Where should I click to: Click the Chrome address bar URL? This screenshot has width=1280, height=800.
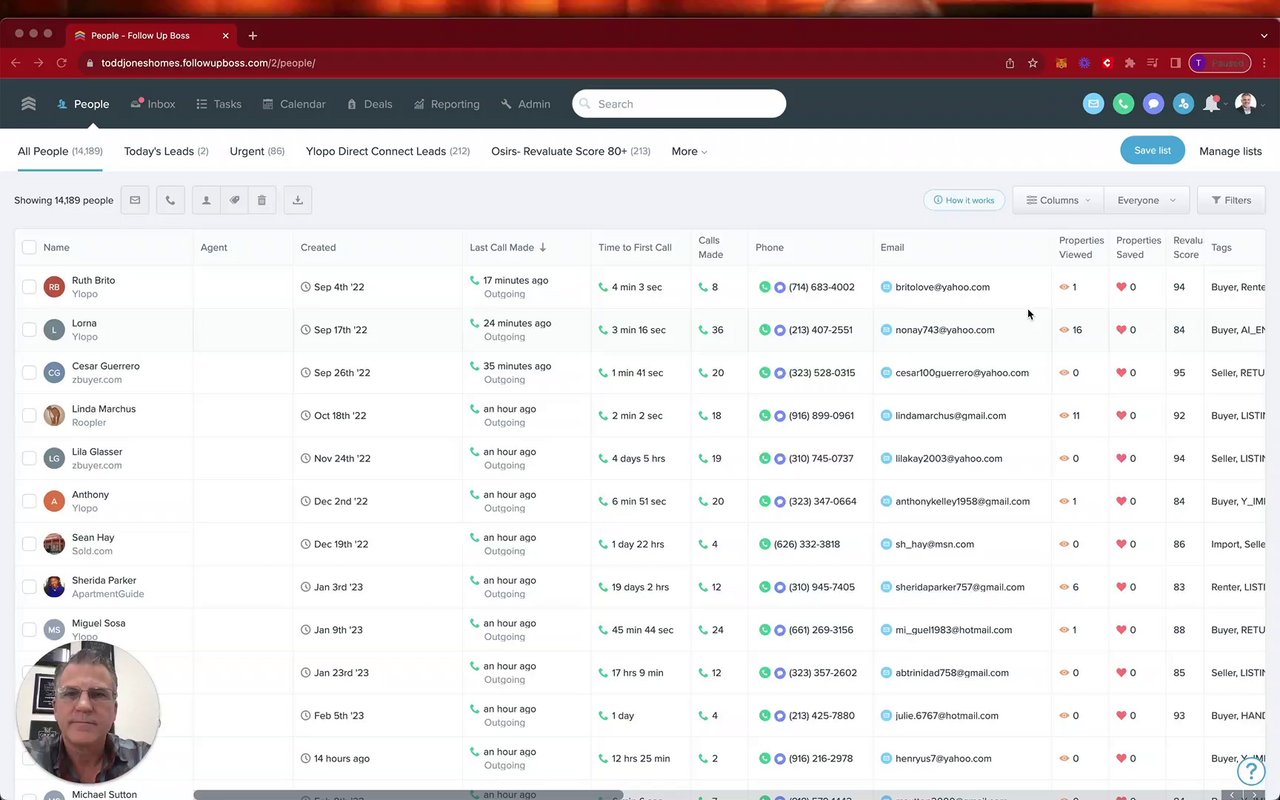(x=208, y=63)
